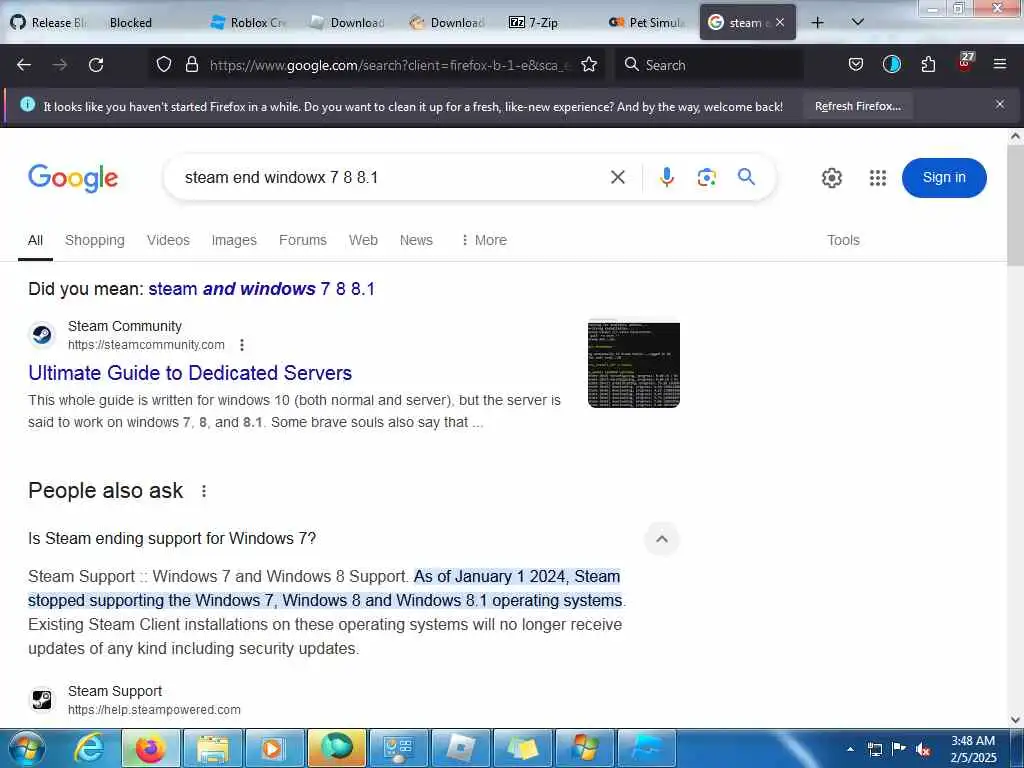Launch Internet Explorer from the taskbar
1024x768 pixels.
[89, 748]
